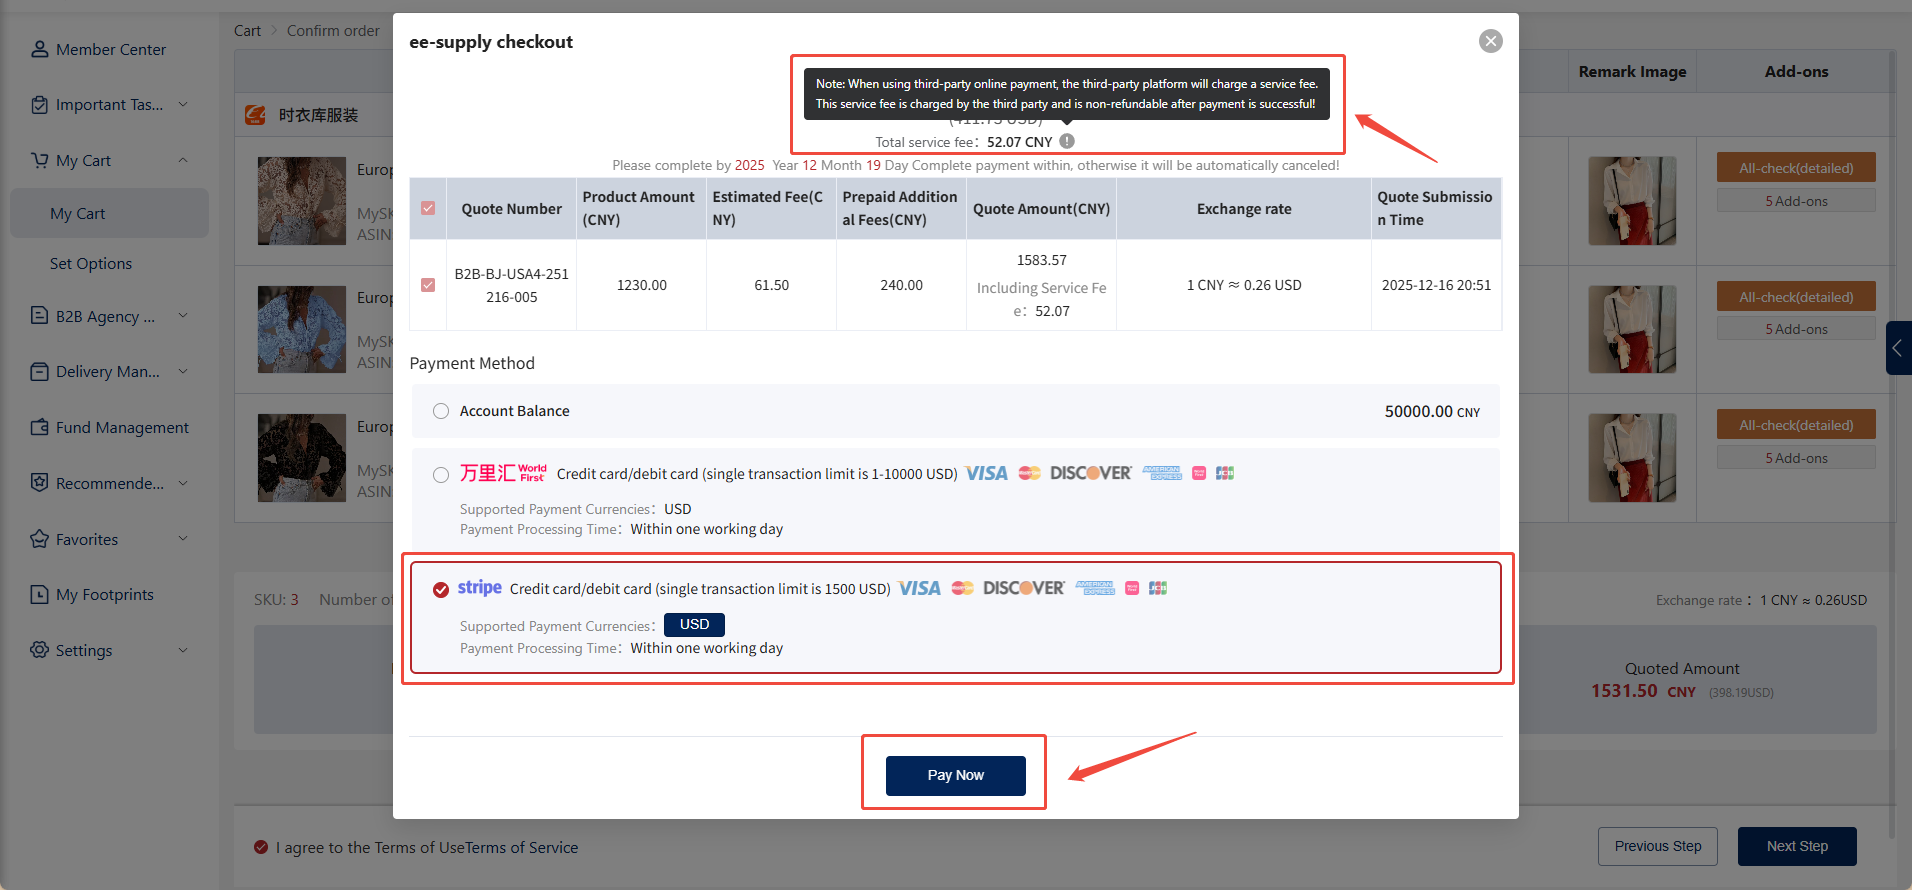This screenshot has height=890, width=1912.
Task: Click the orange shop logo icon
Action: [255, 115]
